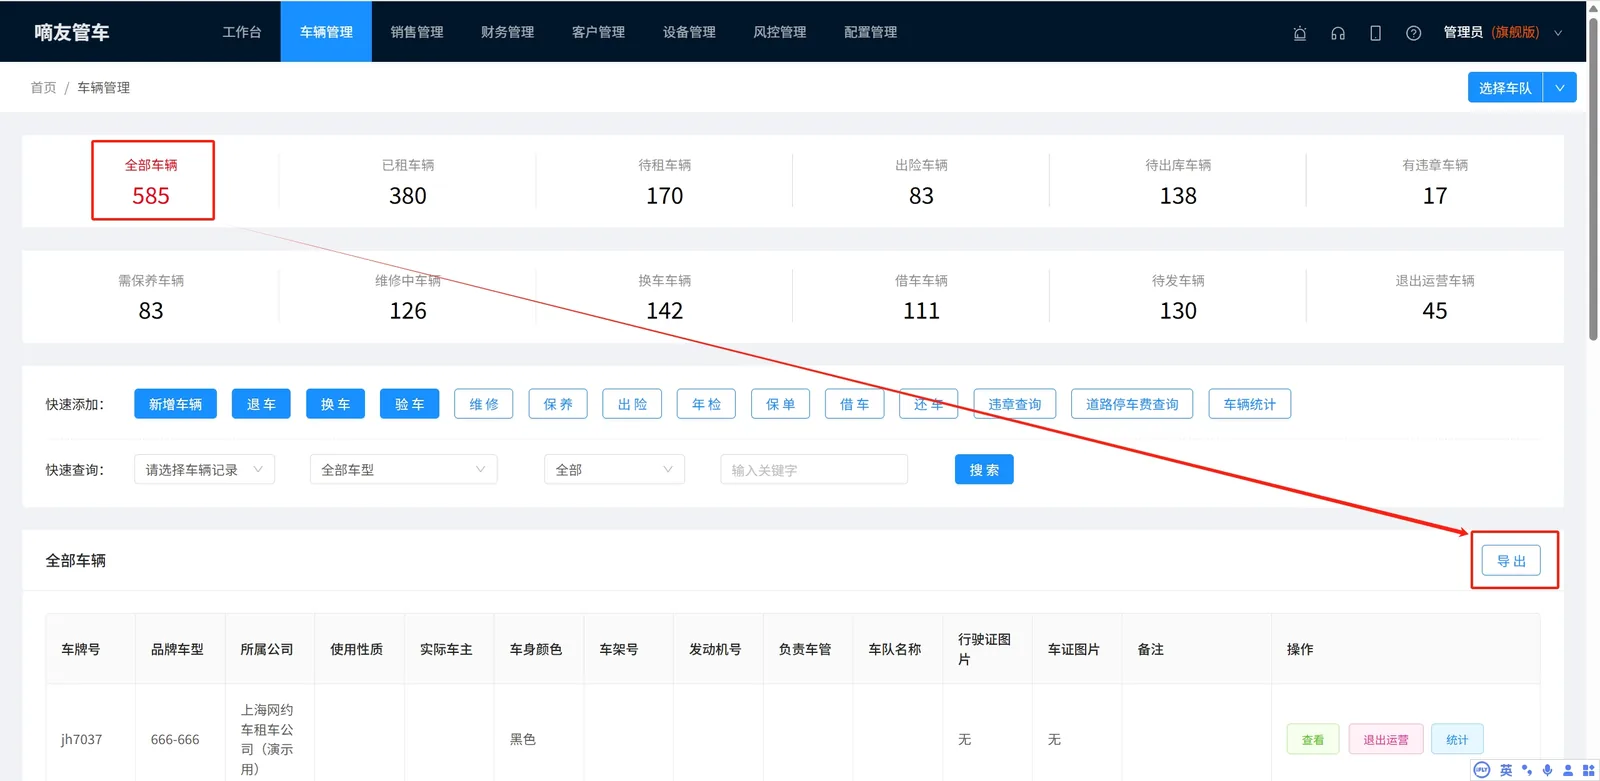
Task: Open the 客户管理 tab
Action: point(599,32)
